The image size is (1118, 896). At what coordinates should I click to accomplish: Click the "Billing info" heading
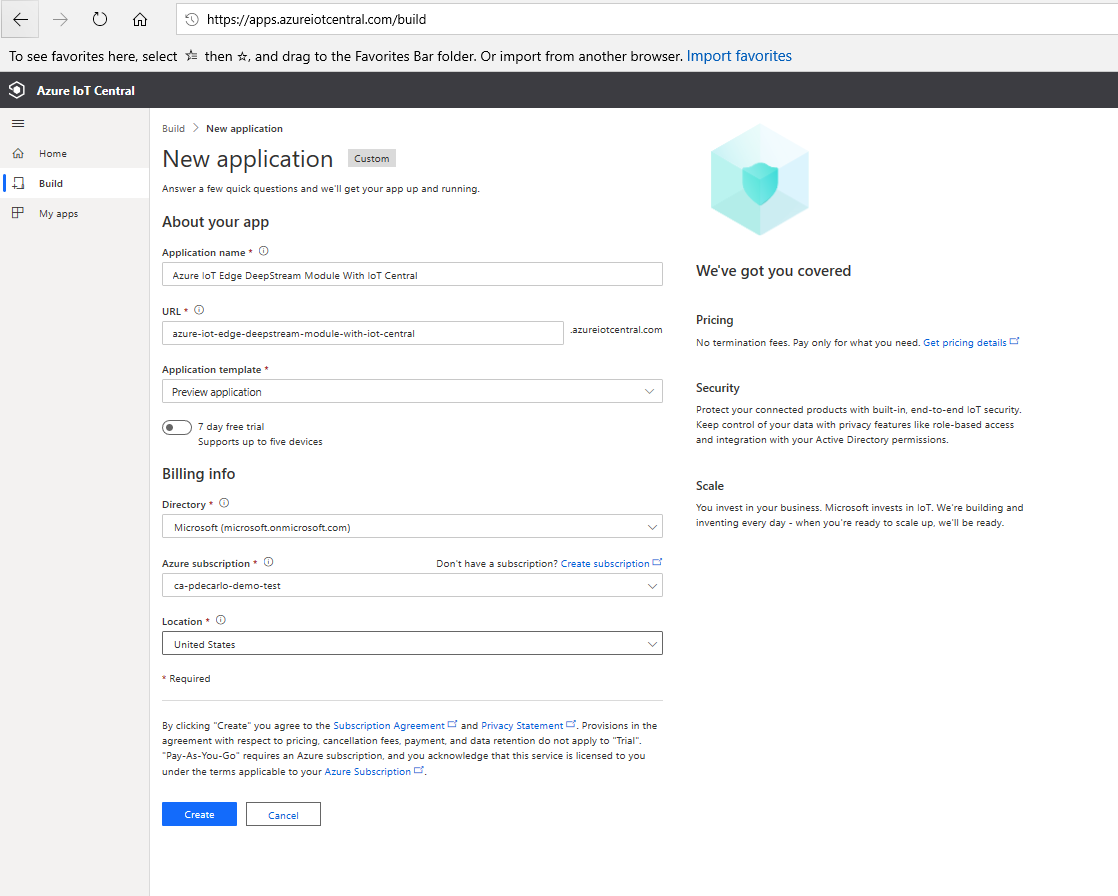click(198, 474)
